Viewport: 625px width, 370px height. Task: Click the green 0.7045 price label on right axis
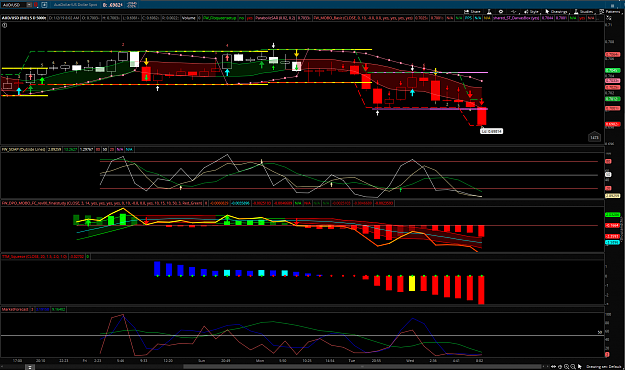(x=613, y=71)
